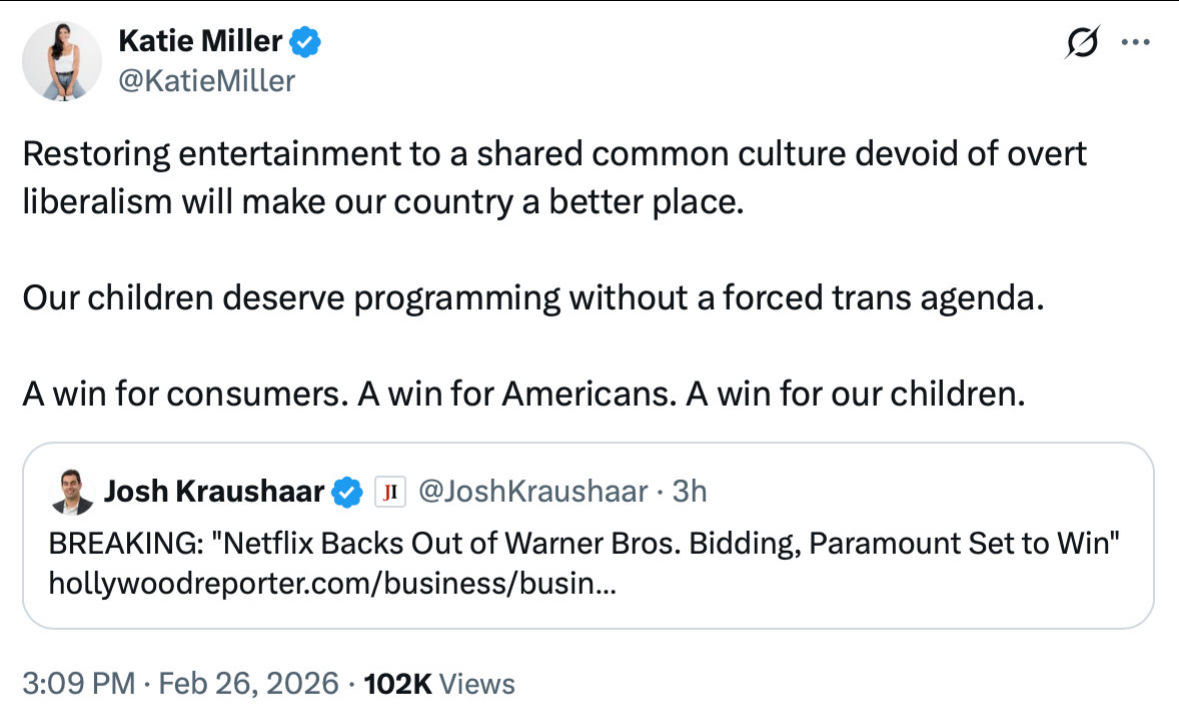Viewport: 1179px width, 714px height.
Task: Click the Feb 26, 2026 date
Action: pos(247,684)
